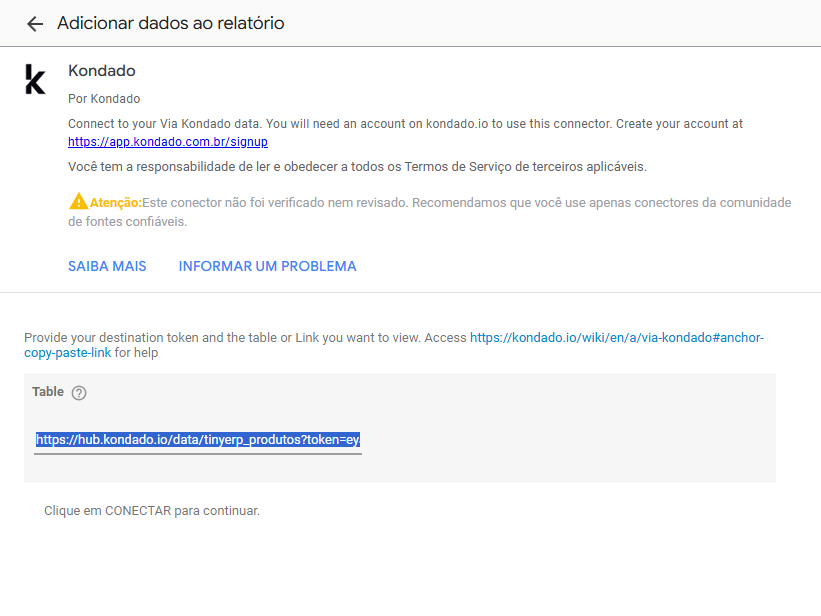Viewport: 821px width, 616px height.
Task: Open the app.kondado.com.br signup link
Action: click(x=167, y=141)
